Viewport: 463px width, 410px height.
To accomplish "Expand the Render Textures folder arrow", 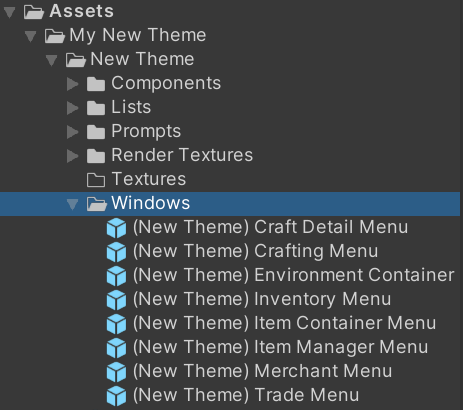I will (x=72, y=156).
